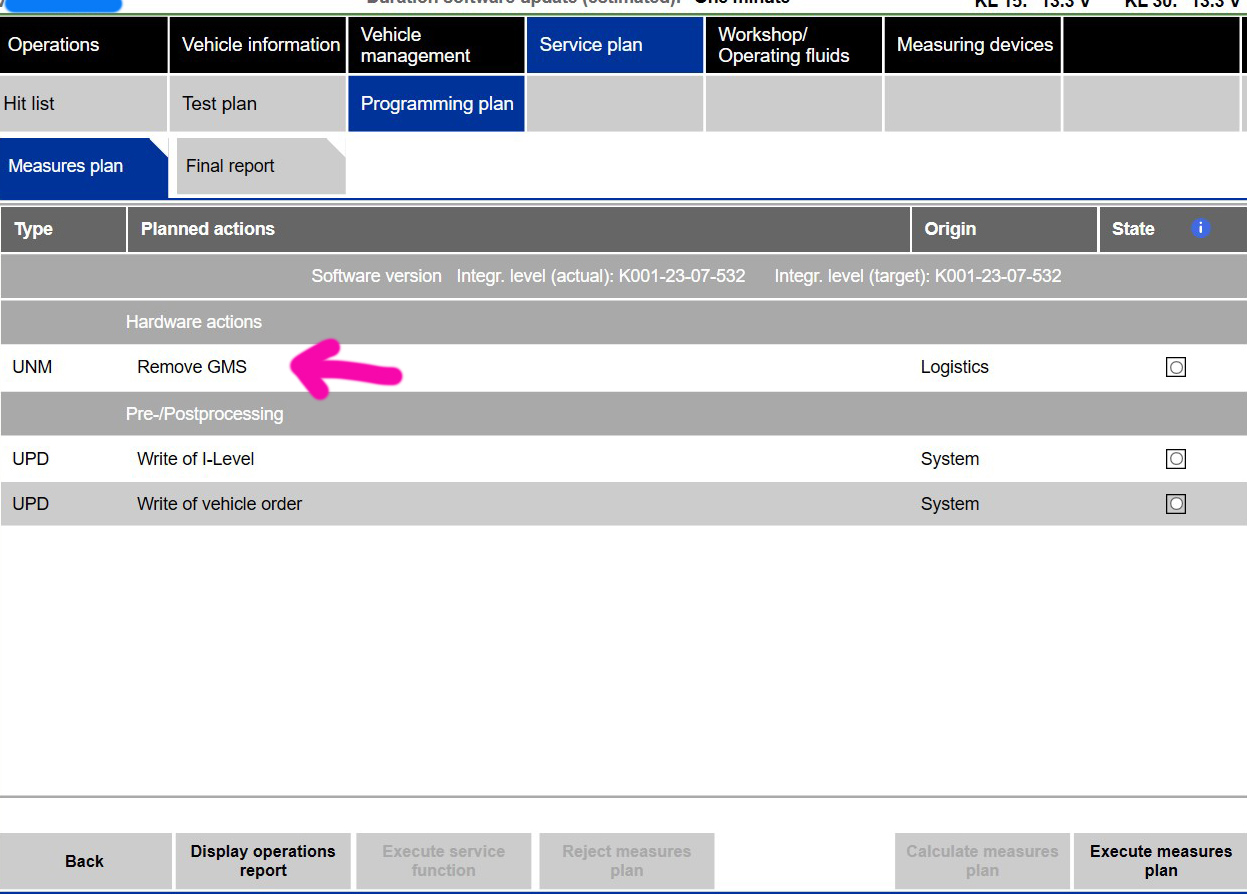
Task: Select the Service plan tab
Action: (614, 45)
